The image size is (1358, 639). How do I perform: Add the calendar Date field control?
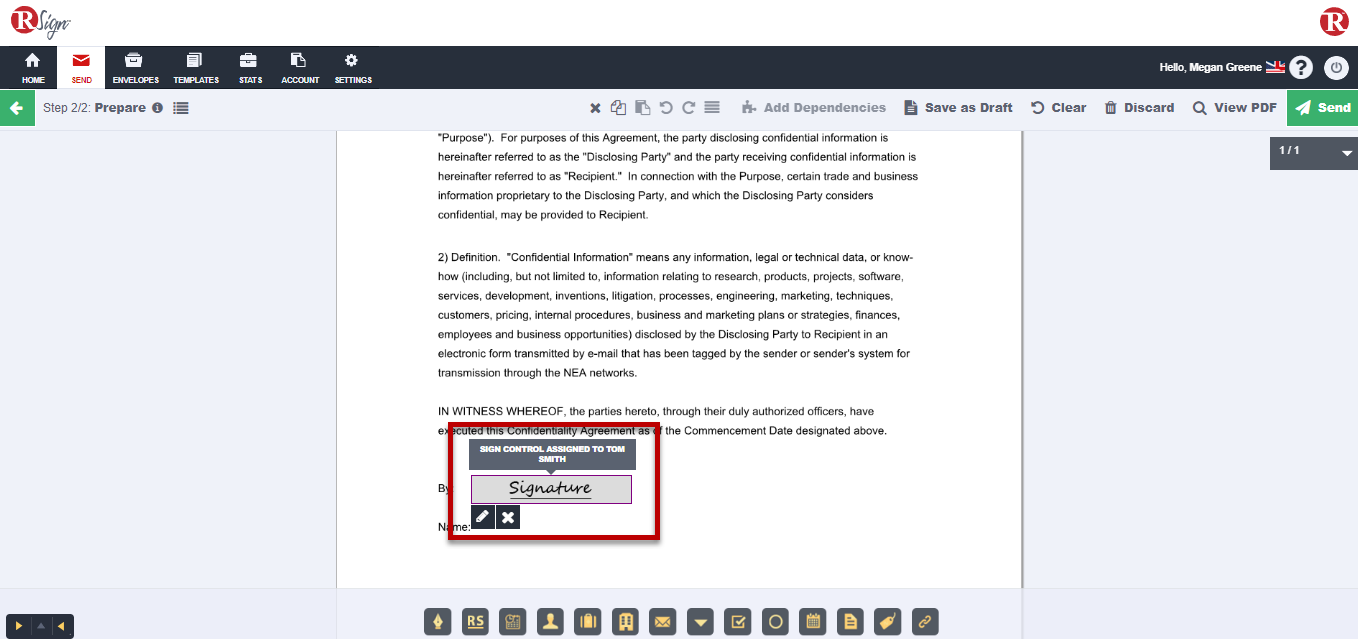click(x=813, y=622)
